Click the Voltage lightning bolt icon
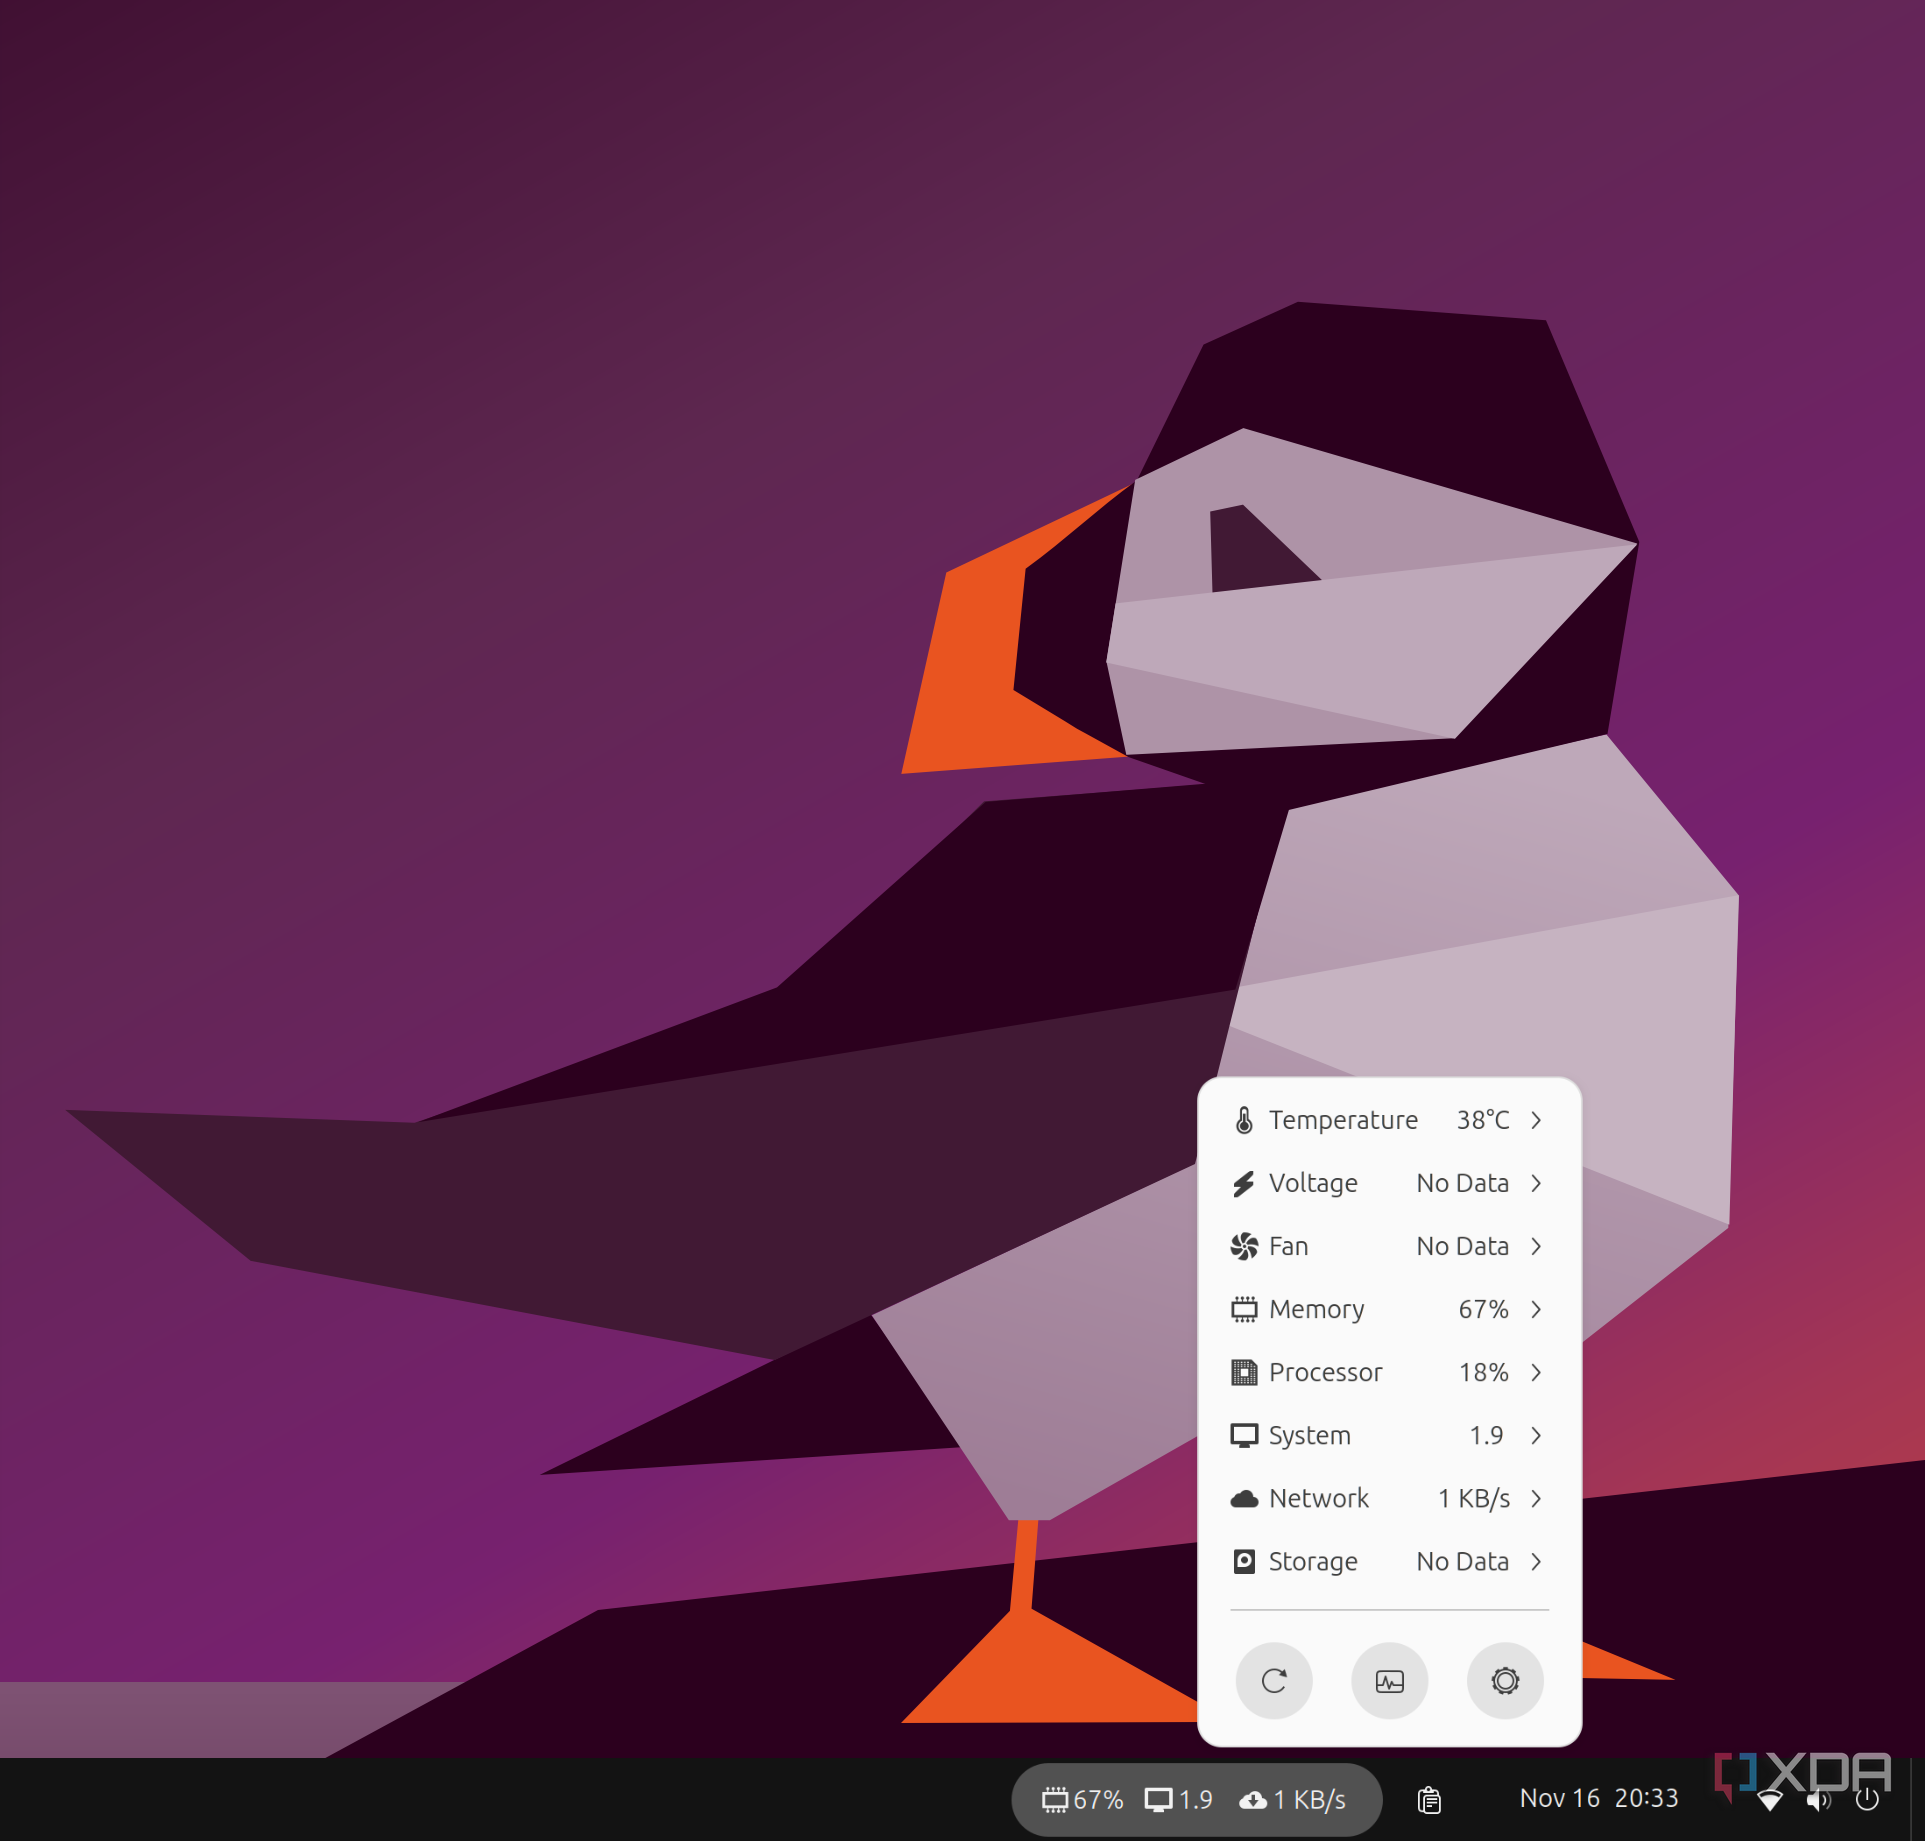Image resolution: width=1925 pixels, height=1841 pixels. point(1244,1183)
